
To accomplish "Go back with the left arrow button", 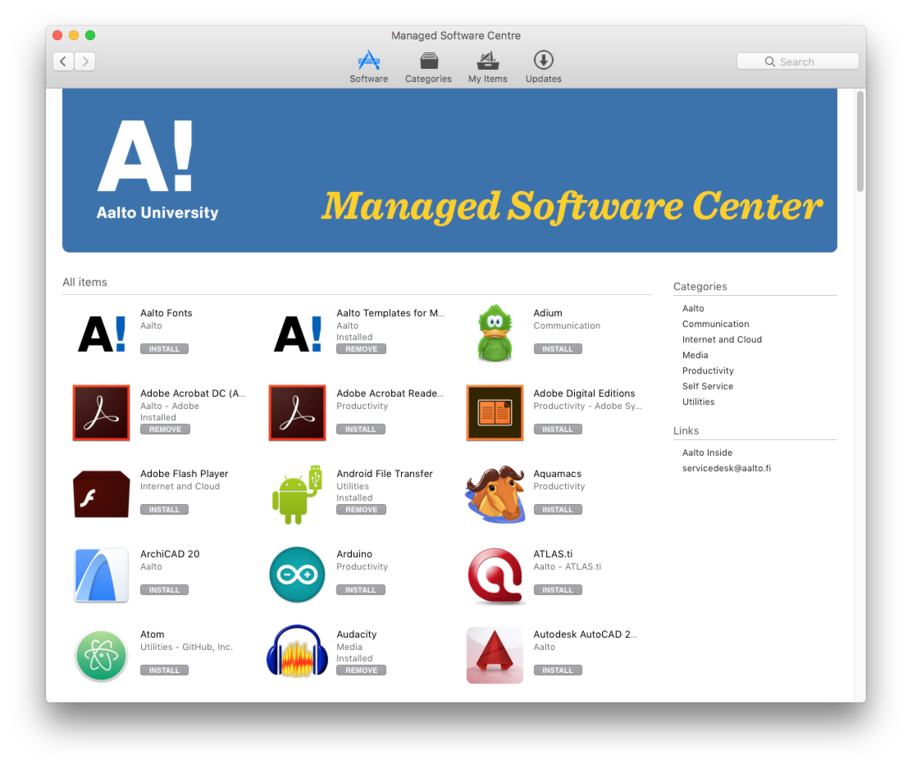I will pyautogui.click(x=63, y=62).
